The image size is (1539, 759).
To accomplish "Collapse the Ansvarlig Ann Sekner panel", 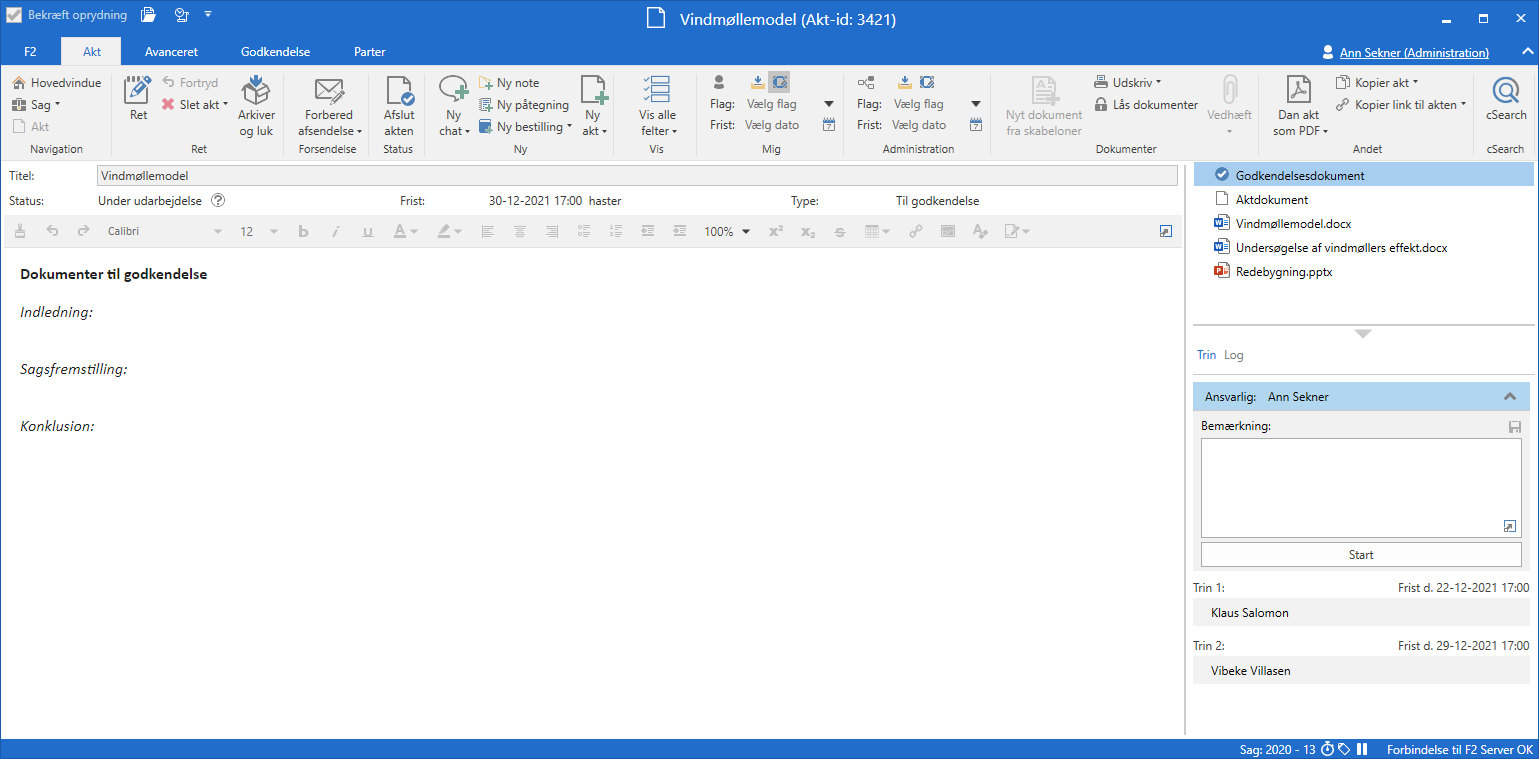I will click(x=1510, y=397).
